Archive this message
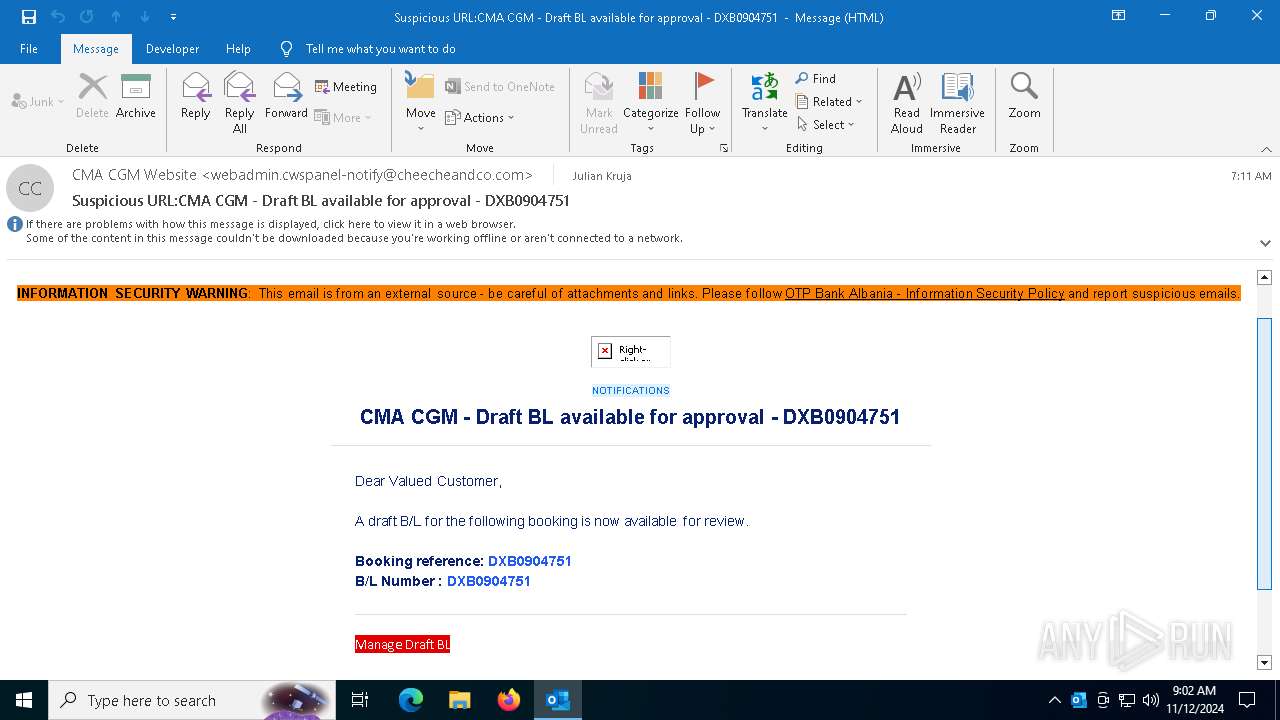This screenshot has width=1280, height=720. pyautogui.click(x=136, y=96)
